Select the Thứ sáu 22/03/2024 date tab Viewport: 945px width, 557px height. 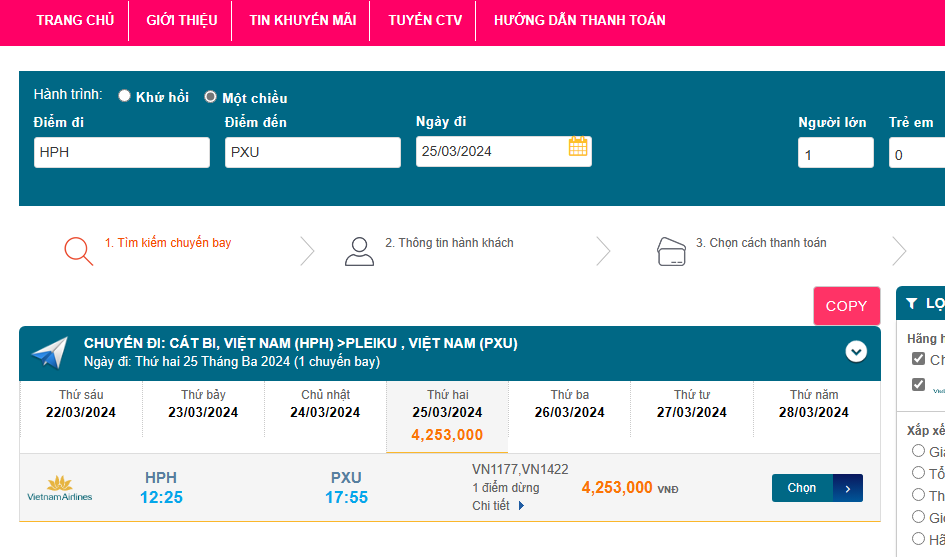(x=81, y=405)
